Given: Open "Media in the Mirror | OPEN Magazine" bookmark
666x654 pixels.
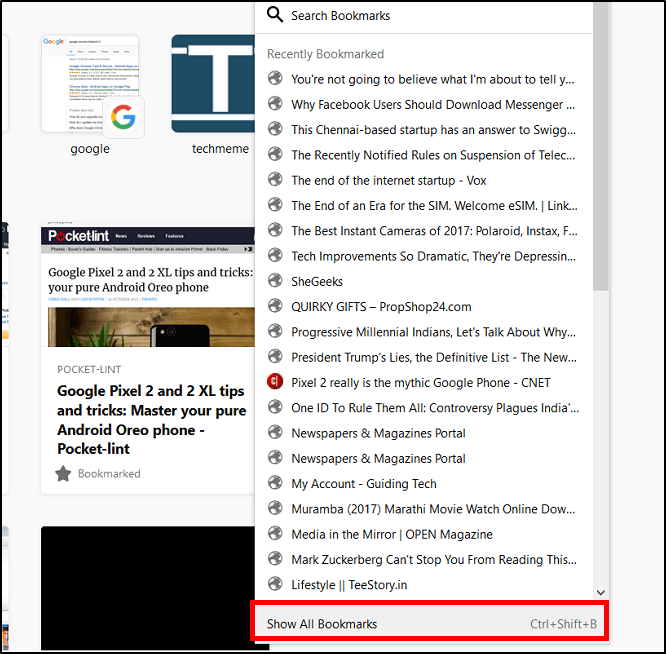Looking at the screenshot, I should click(423, 534).
